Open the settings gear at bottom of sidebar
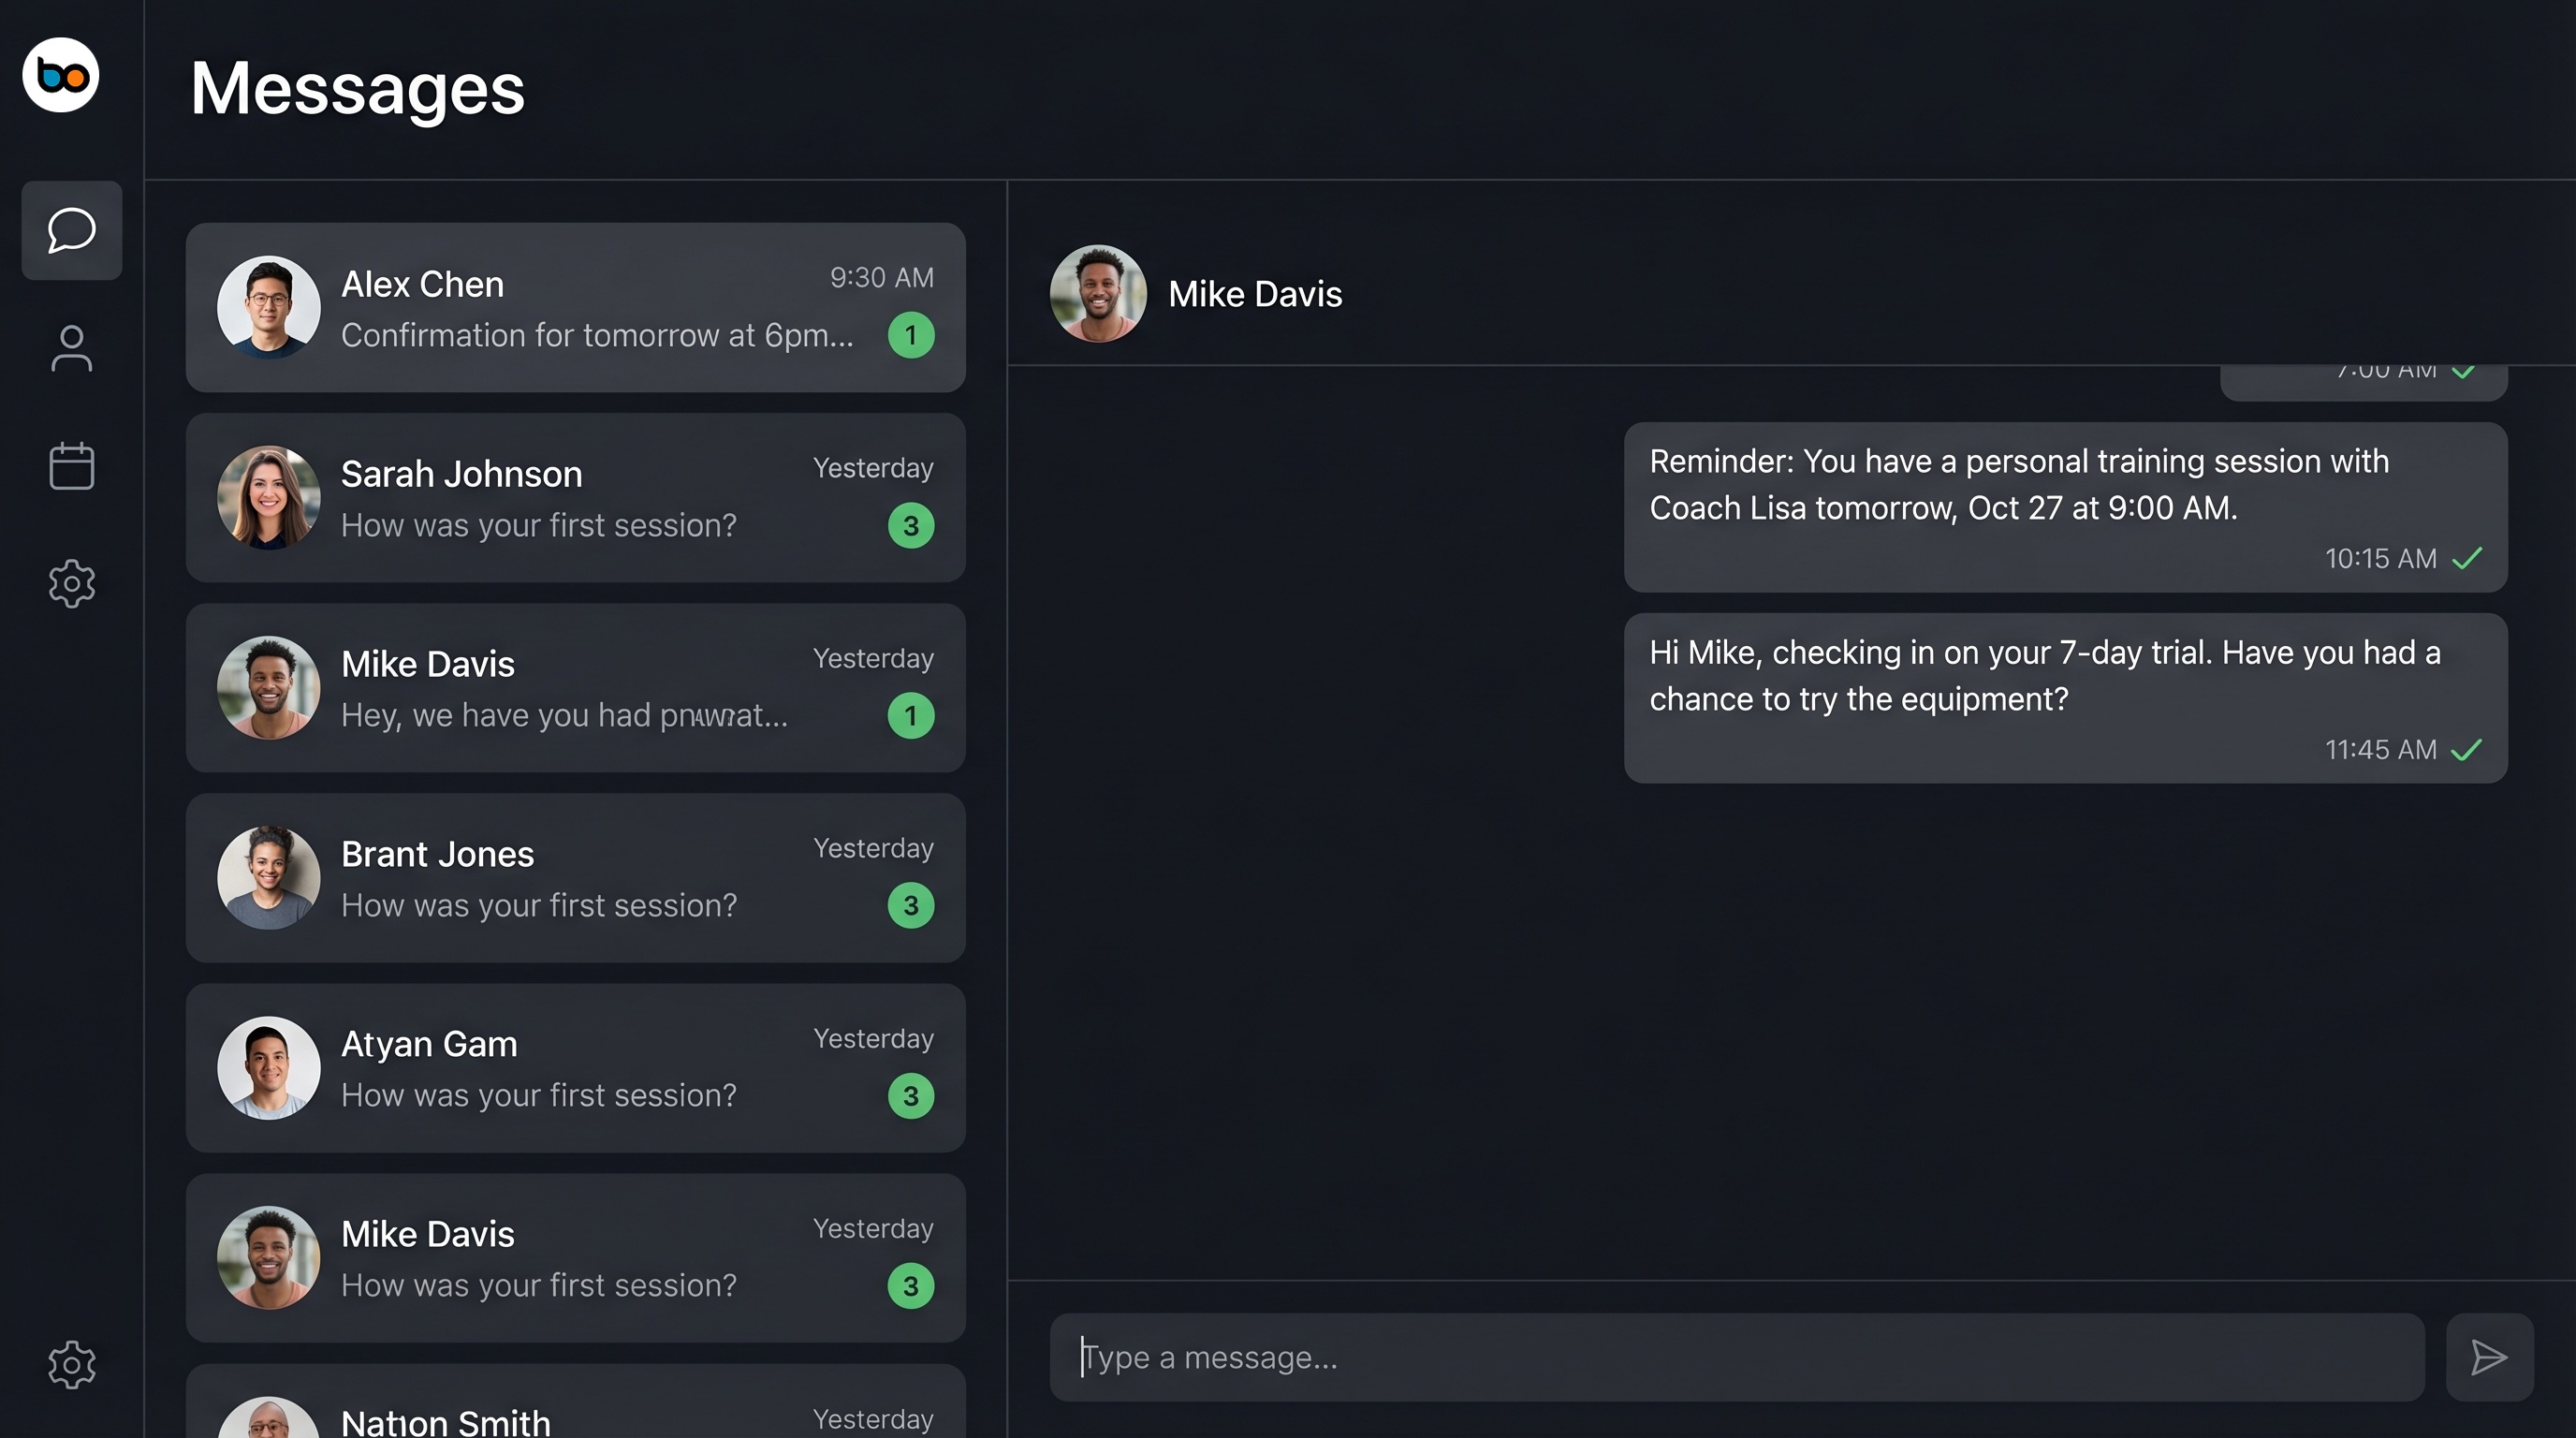This screenshot has height=1438, width=2576. [x=71, y=1364]
